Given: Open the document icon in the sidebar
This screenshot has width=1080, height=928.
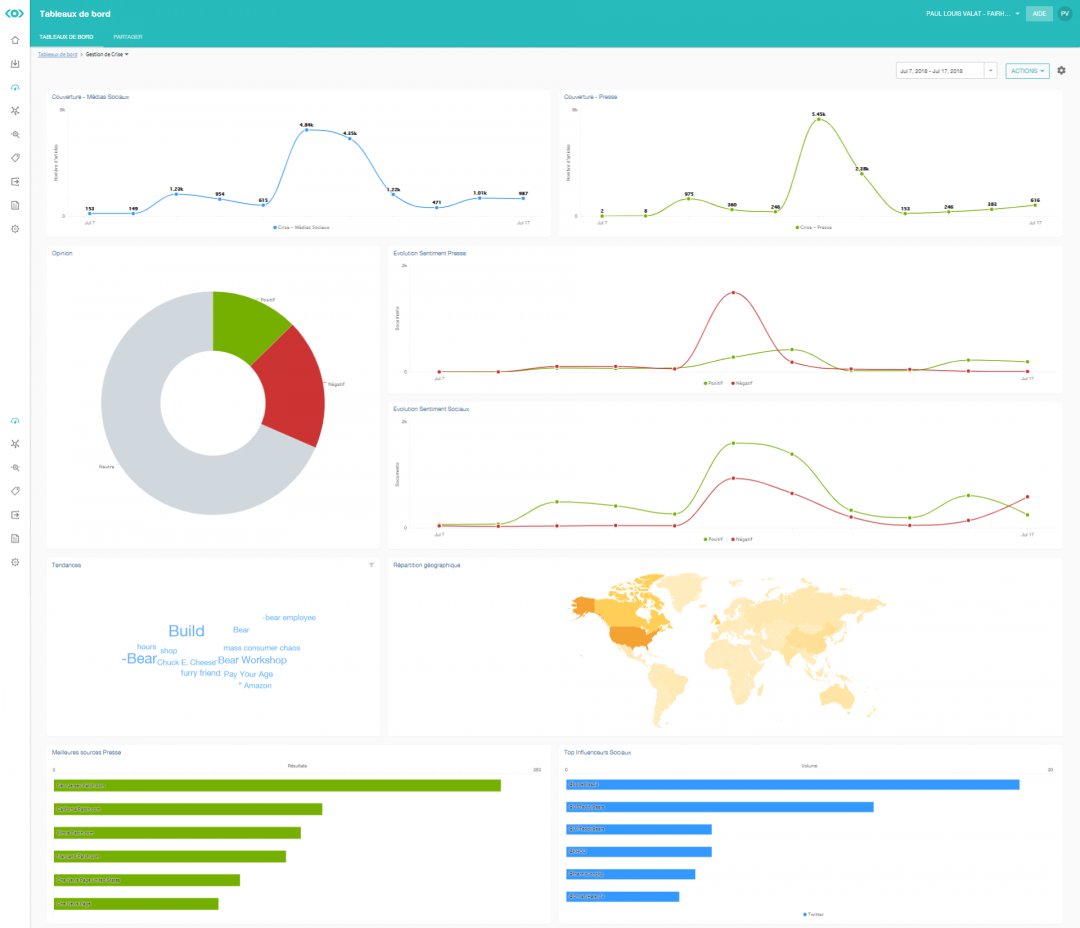Looking at the screenshot, I should 14,204.
